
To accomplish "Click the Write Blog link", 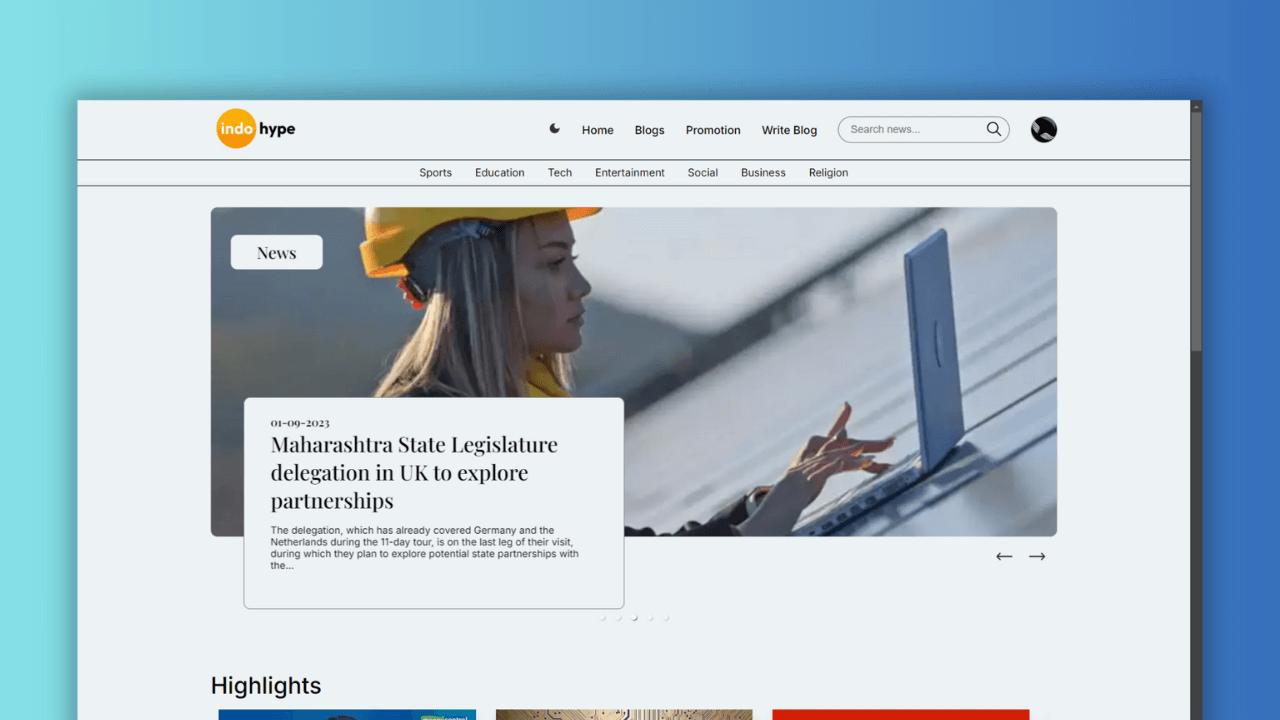I will pos(789,130).
